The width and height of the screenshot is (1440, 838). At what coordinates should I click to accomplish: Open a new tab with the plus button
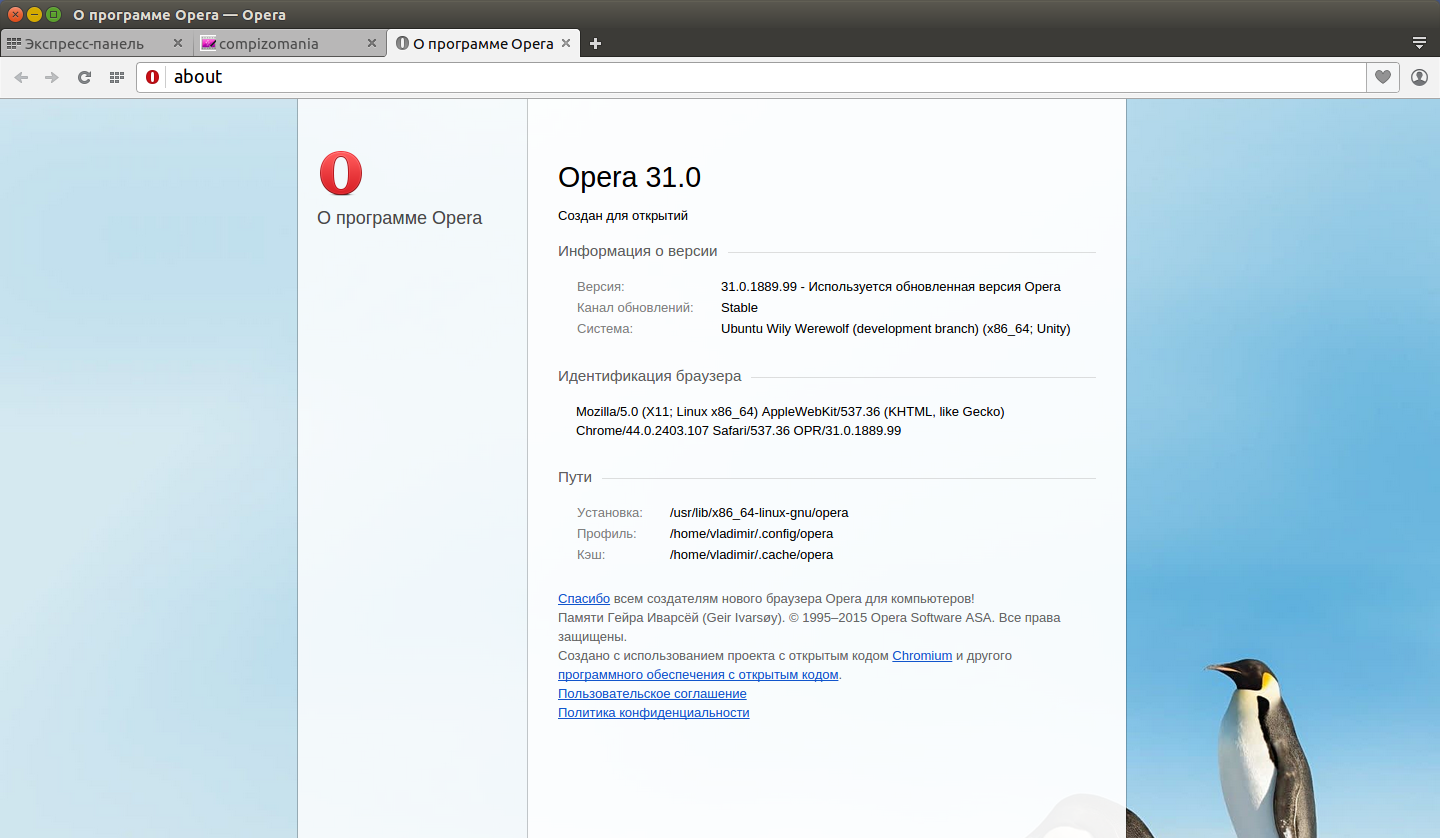(x=595, y=43)
